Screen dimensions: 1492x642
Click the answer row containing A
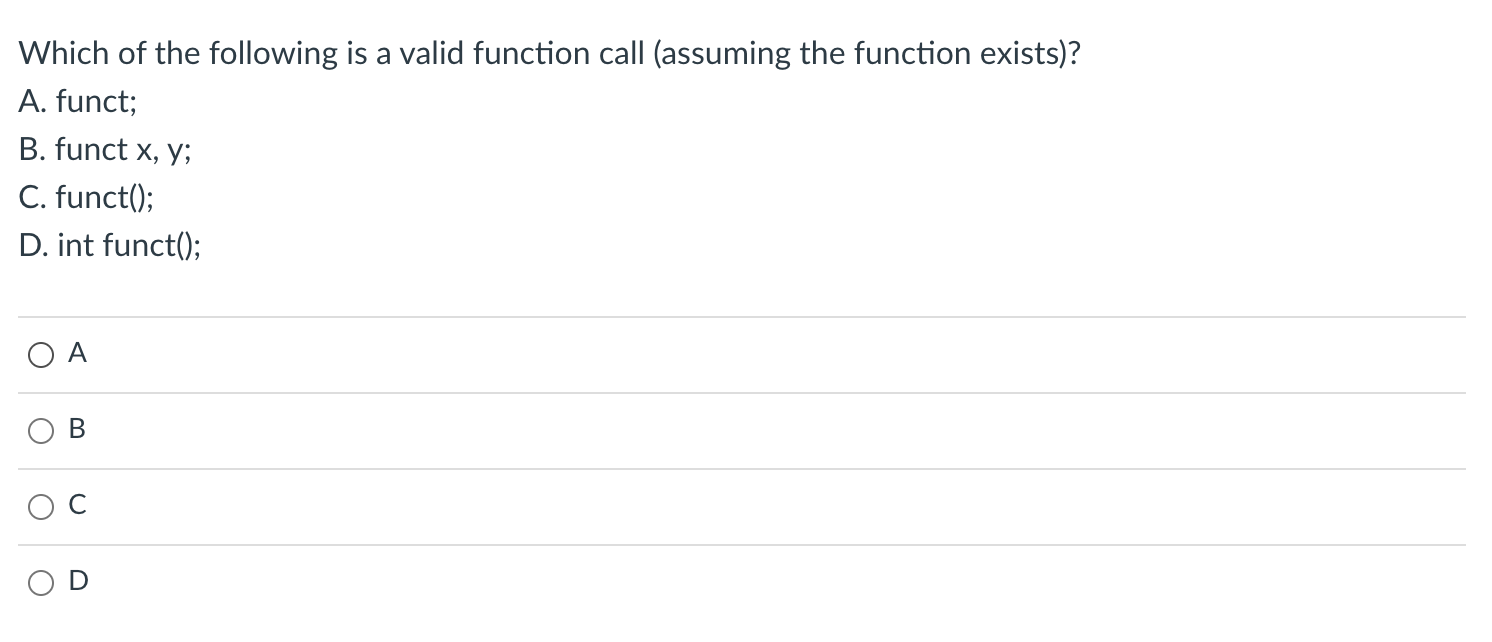coord(400,353)
